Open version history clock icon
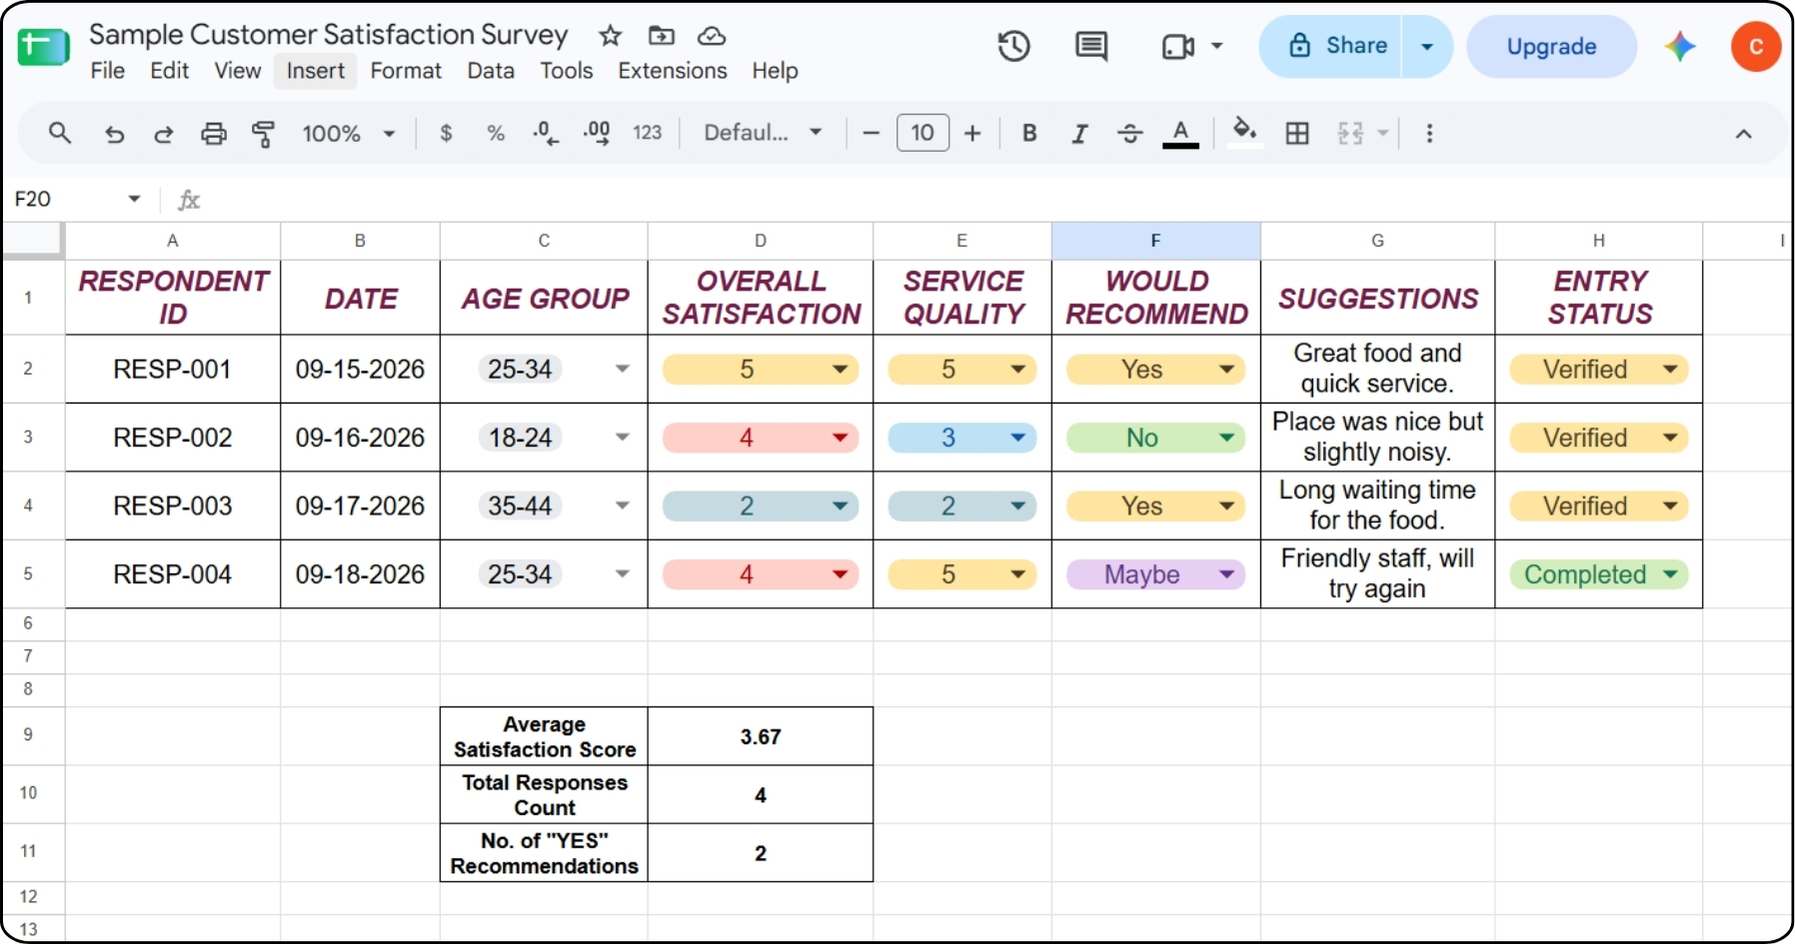 click(1014, 46)
